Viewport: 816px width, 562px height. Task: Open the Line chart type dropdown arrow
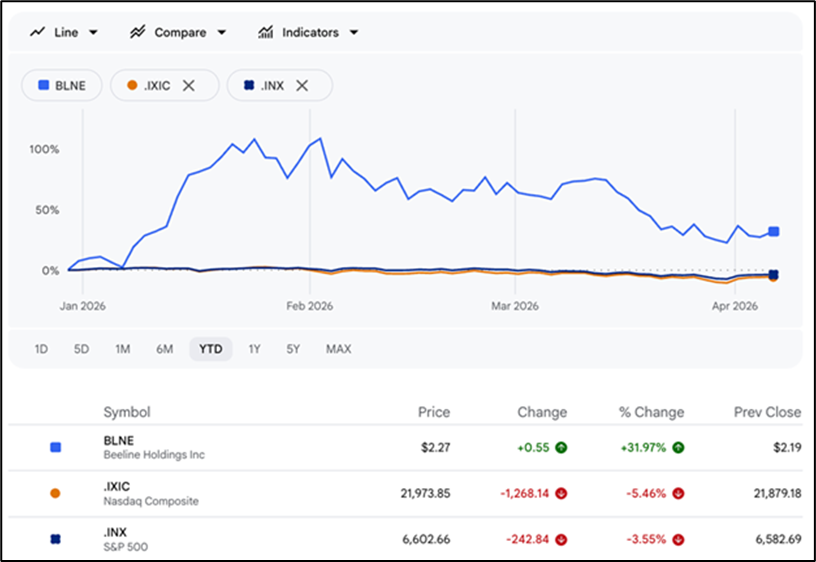point(93,32)
